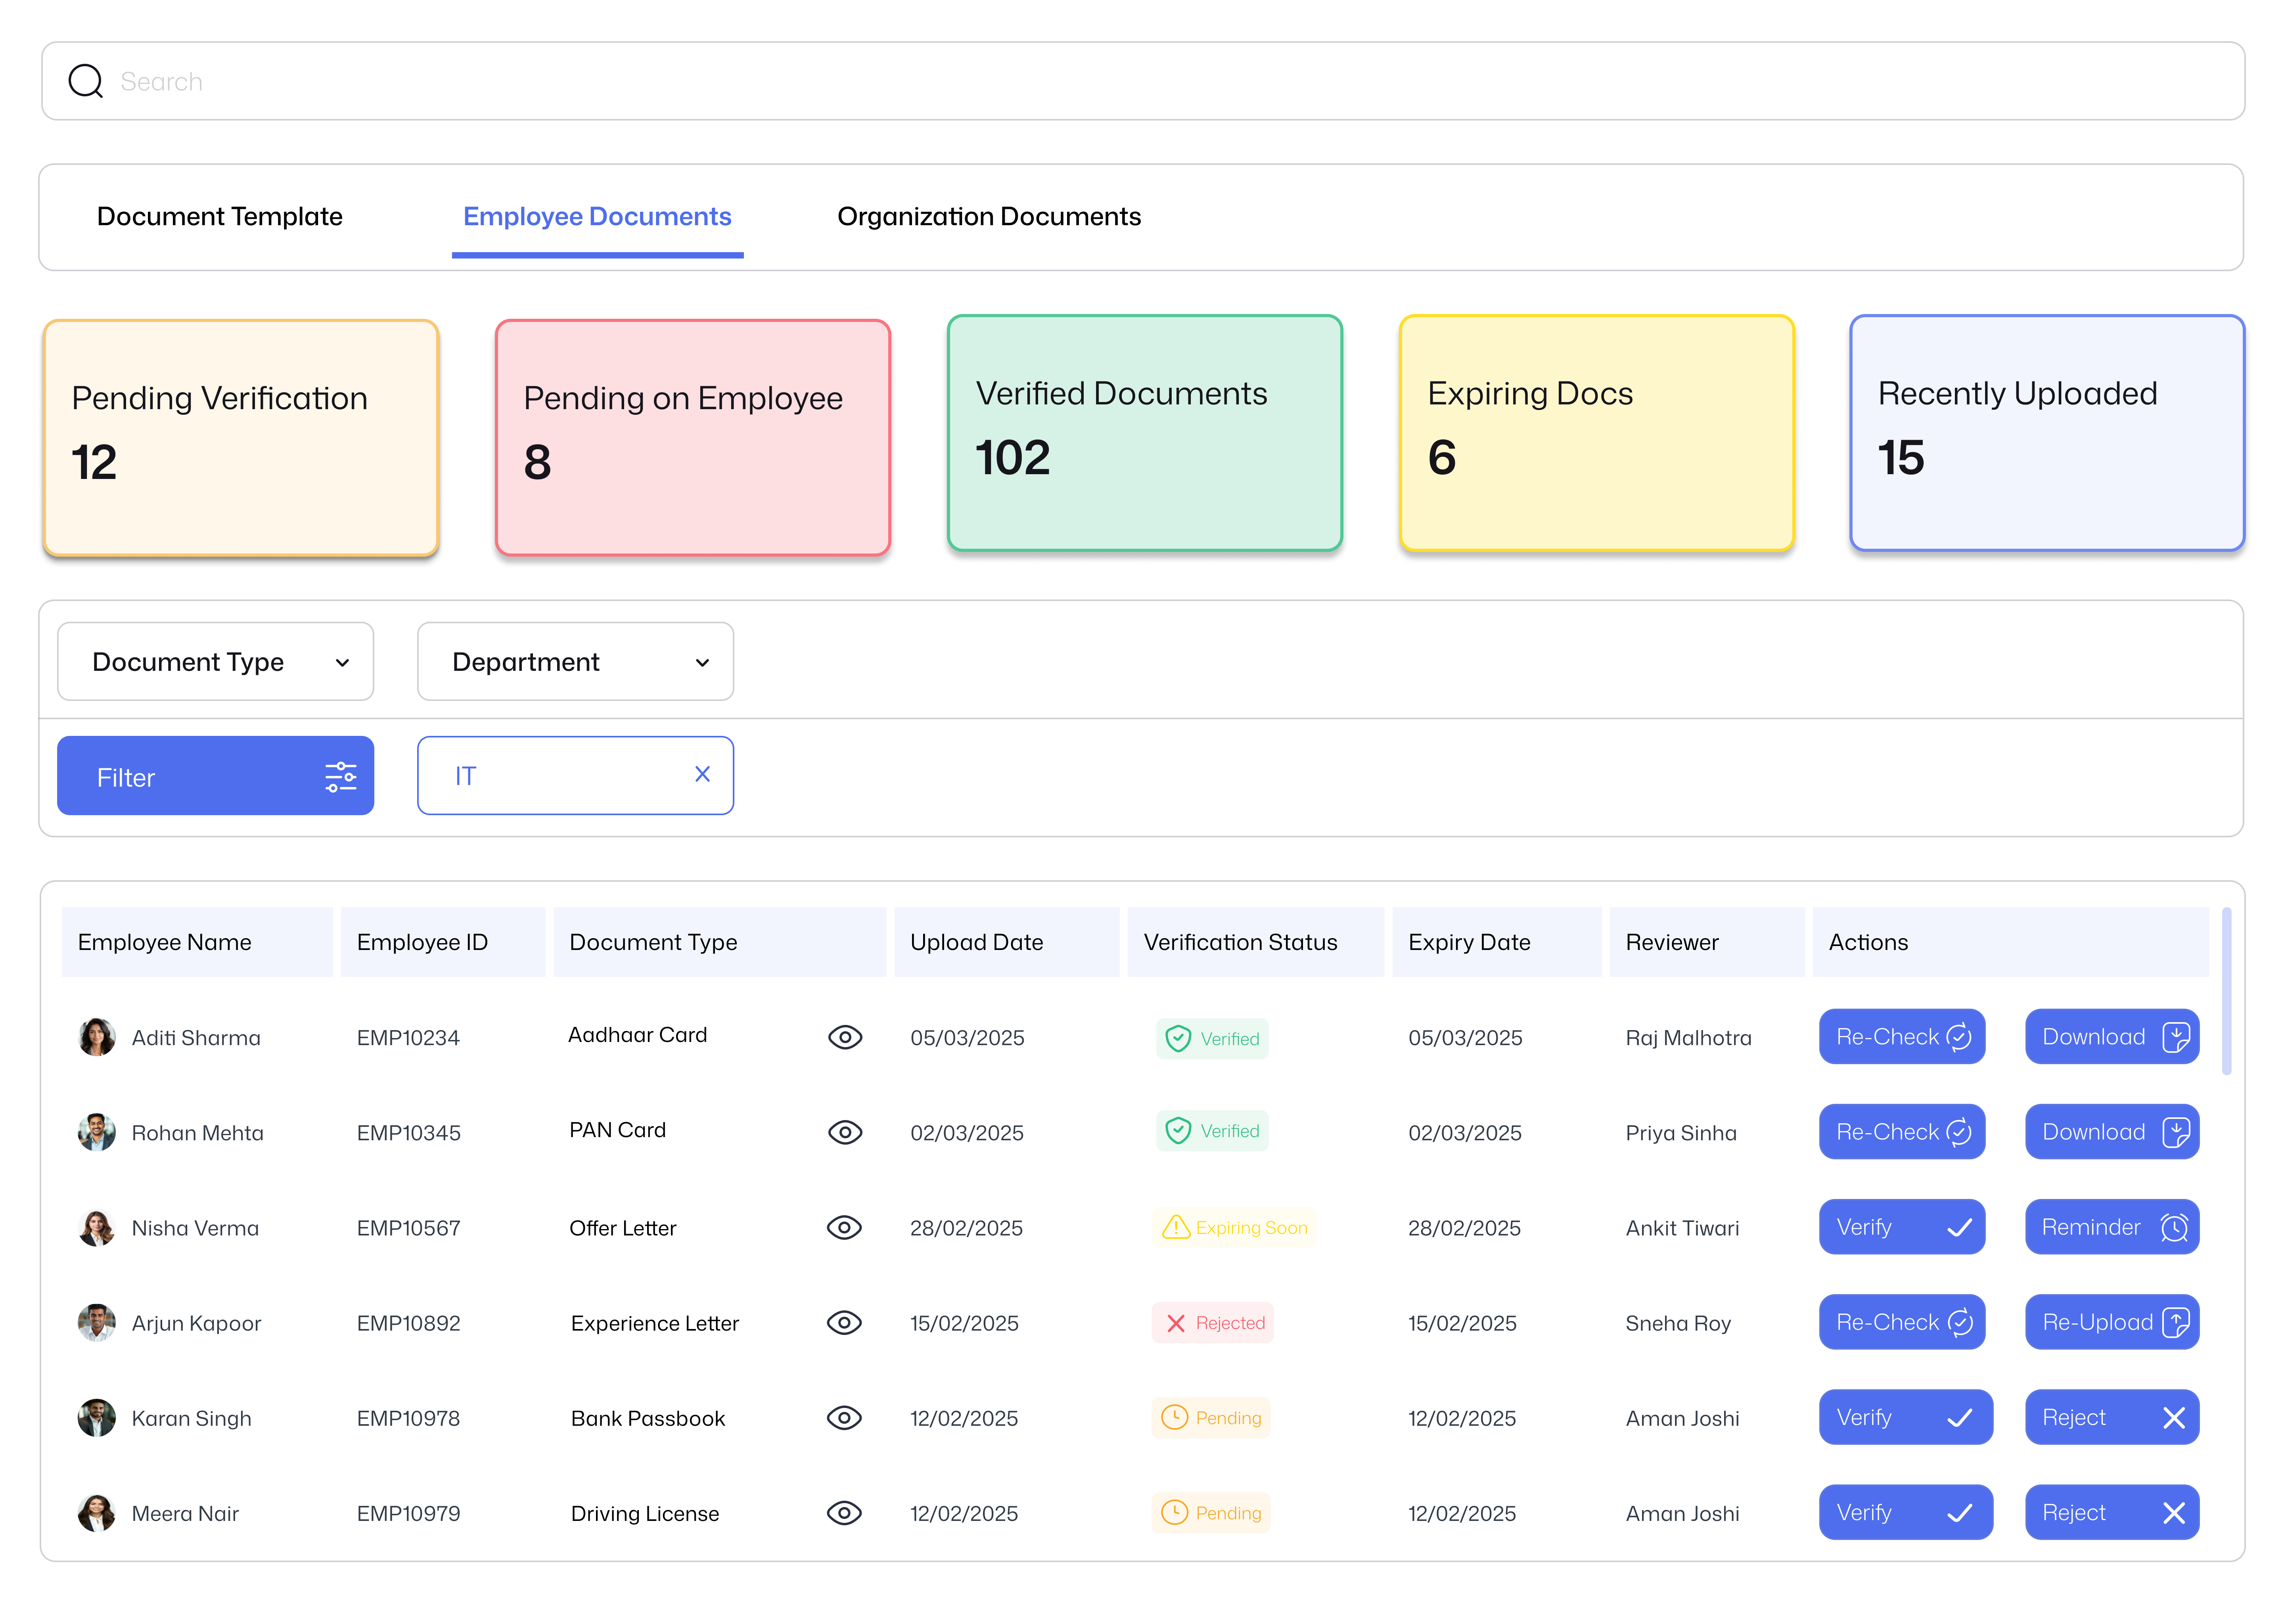
Task: Open the Document Template tab
Action: [x=220, y=216]
